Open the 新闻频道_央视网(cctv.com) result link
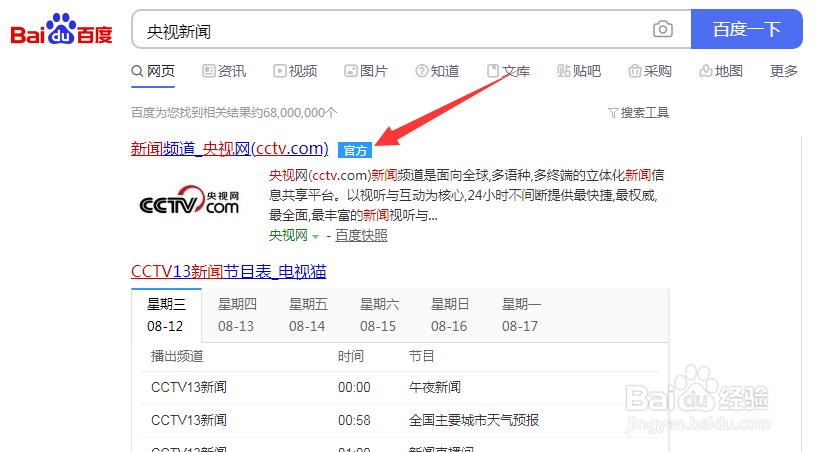The image size is (815, 452). (229, 149)
